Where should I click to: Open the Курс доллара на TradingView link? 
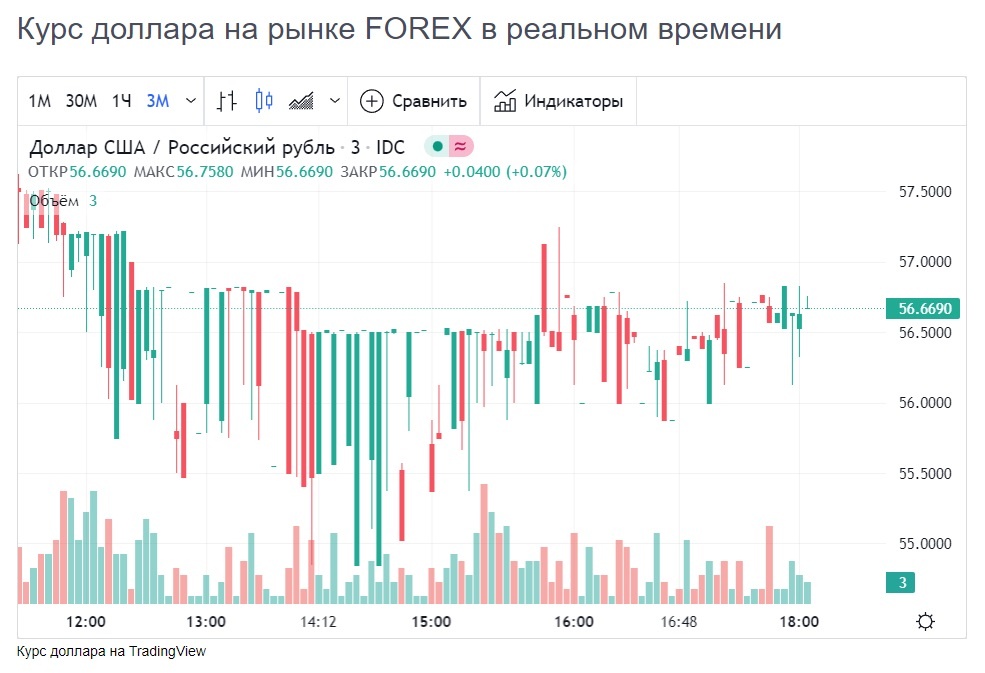click(x=110, y=651)
